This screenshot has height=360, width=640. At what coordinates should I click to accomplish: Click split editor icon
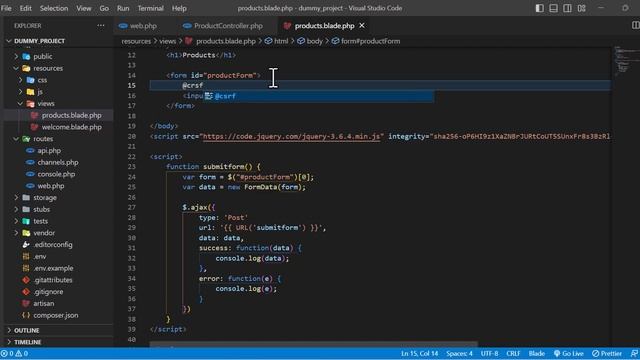click(635, 25)
